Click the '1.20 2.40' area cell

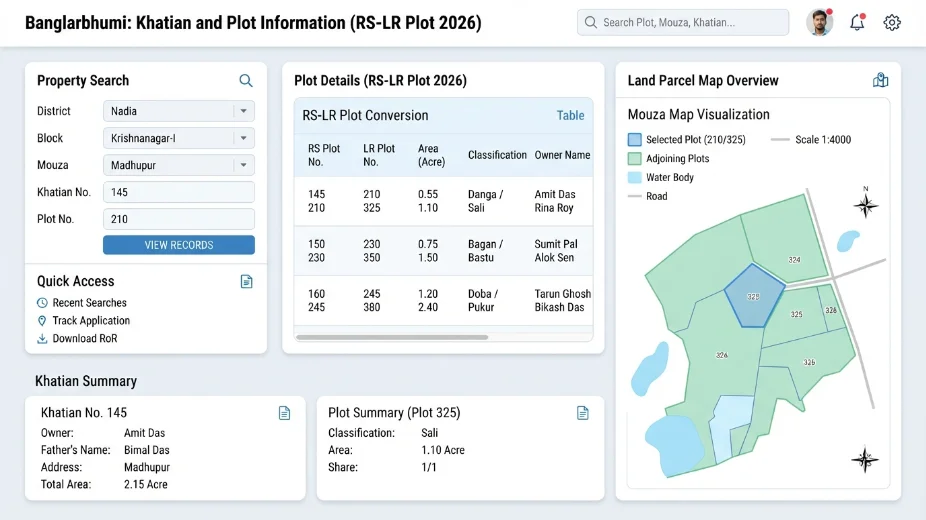coord(428,300)
